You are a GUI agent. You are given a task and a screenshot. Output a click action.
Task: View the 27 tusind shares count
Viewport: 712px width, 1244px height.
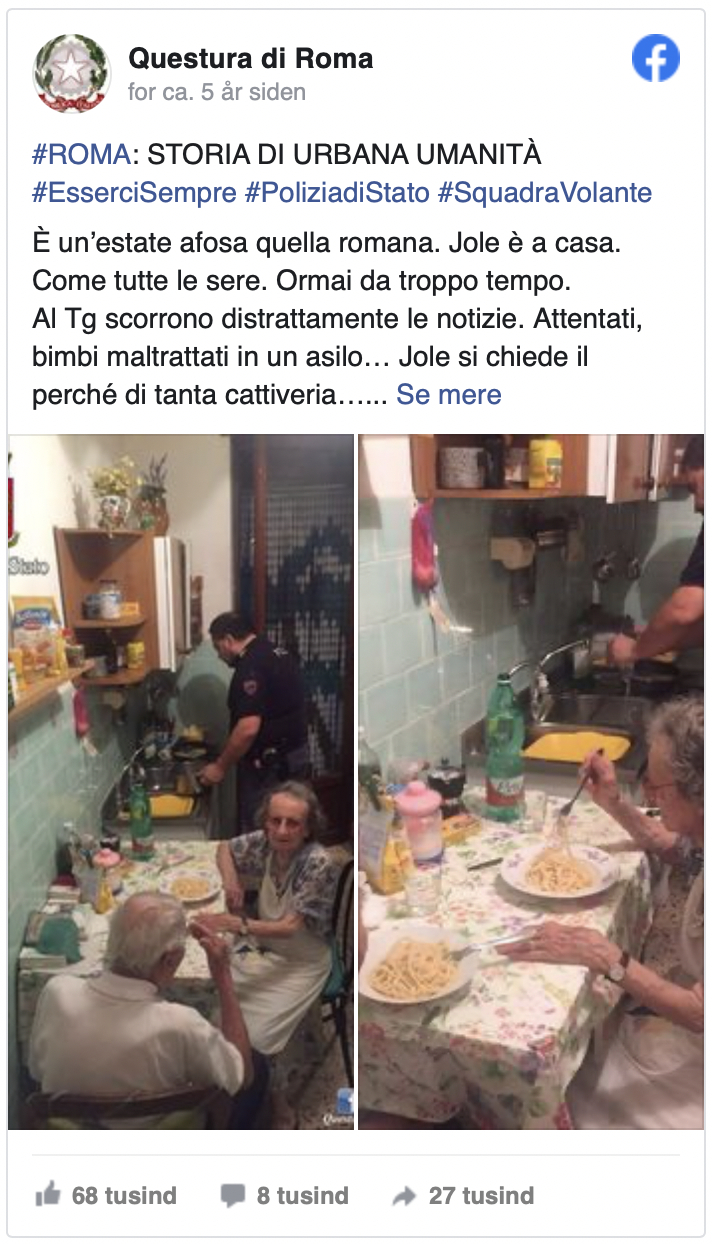click(481, 1195)
